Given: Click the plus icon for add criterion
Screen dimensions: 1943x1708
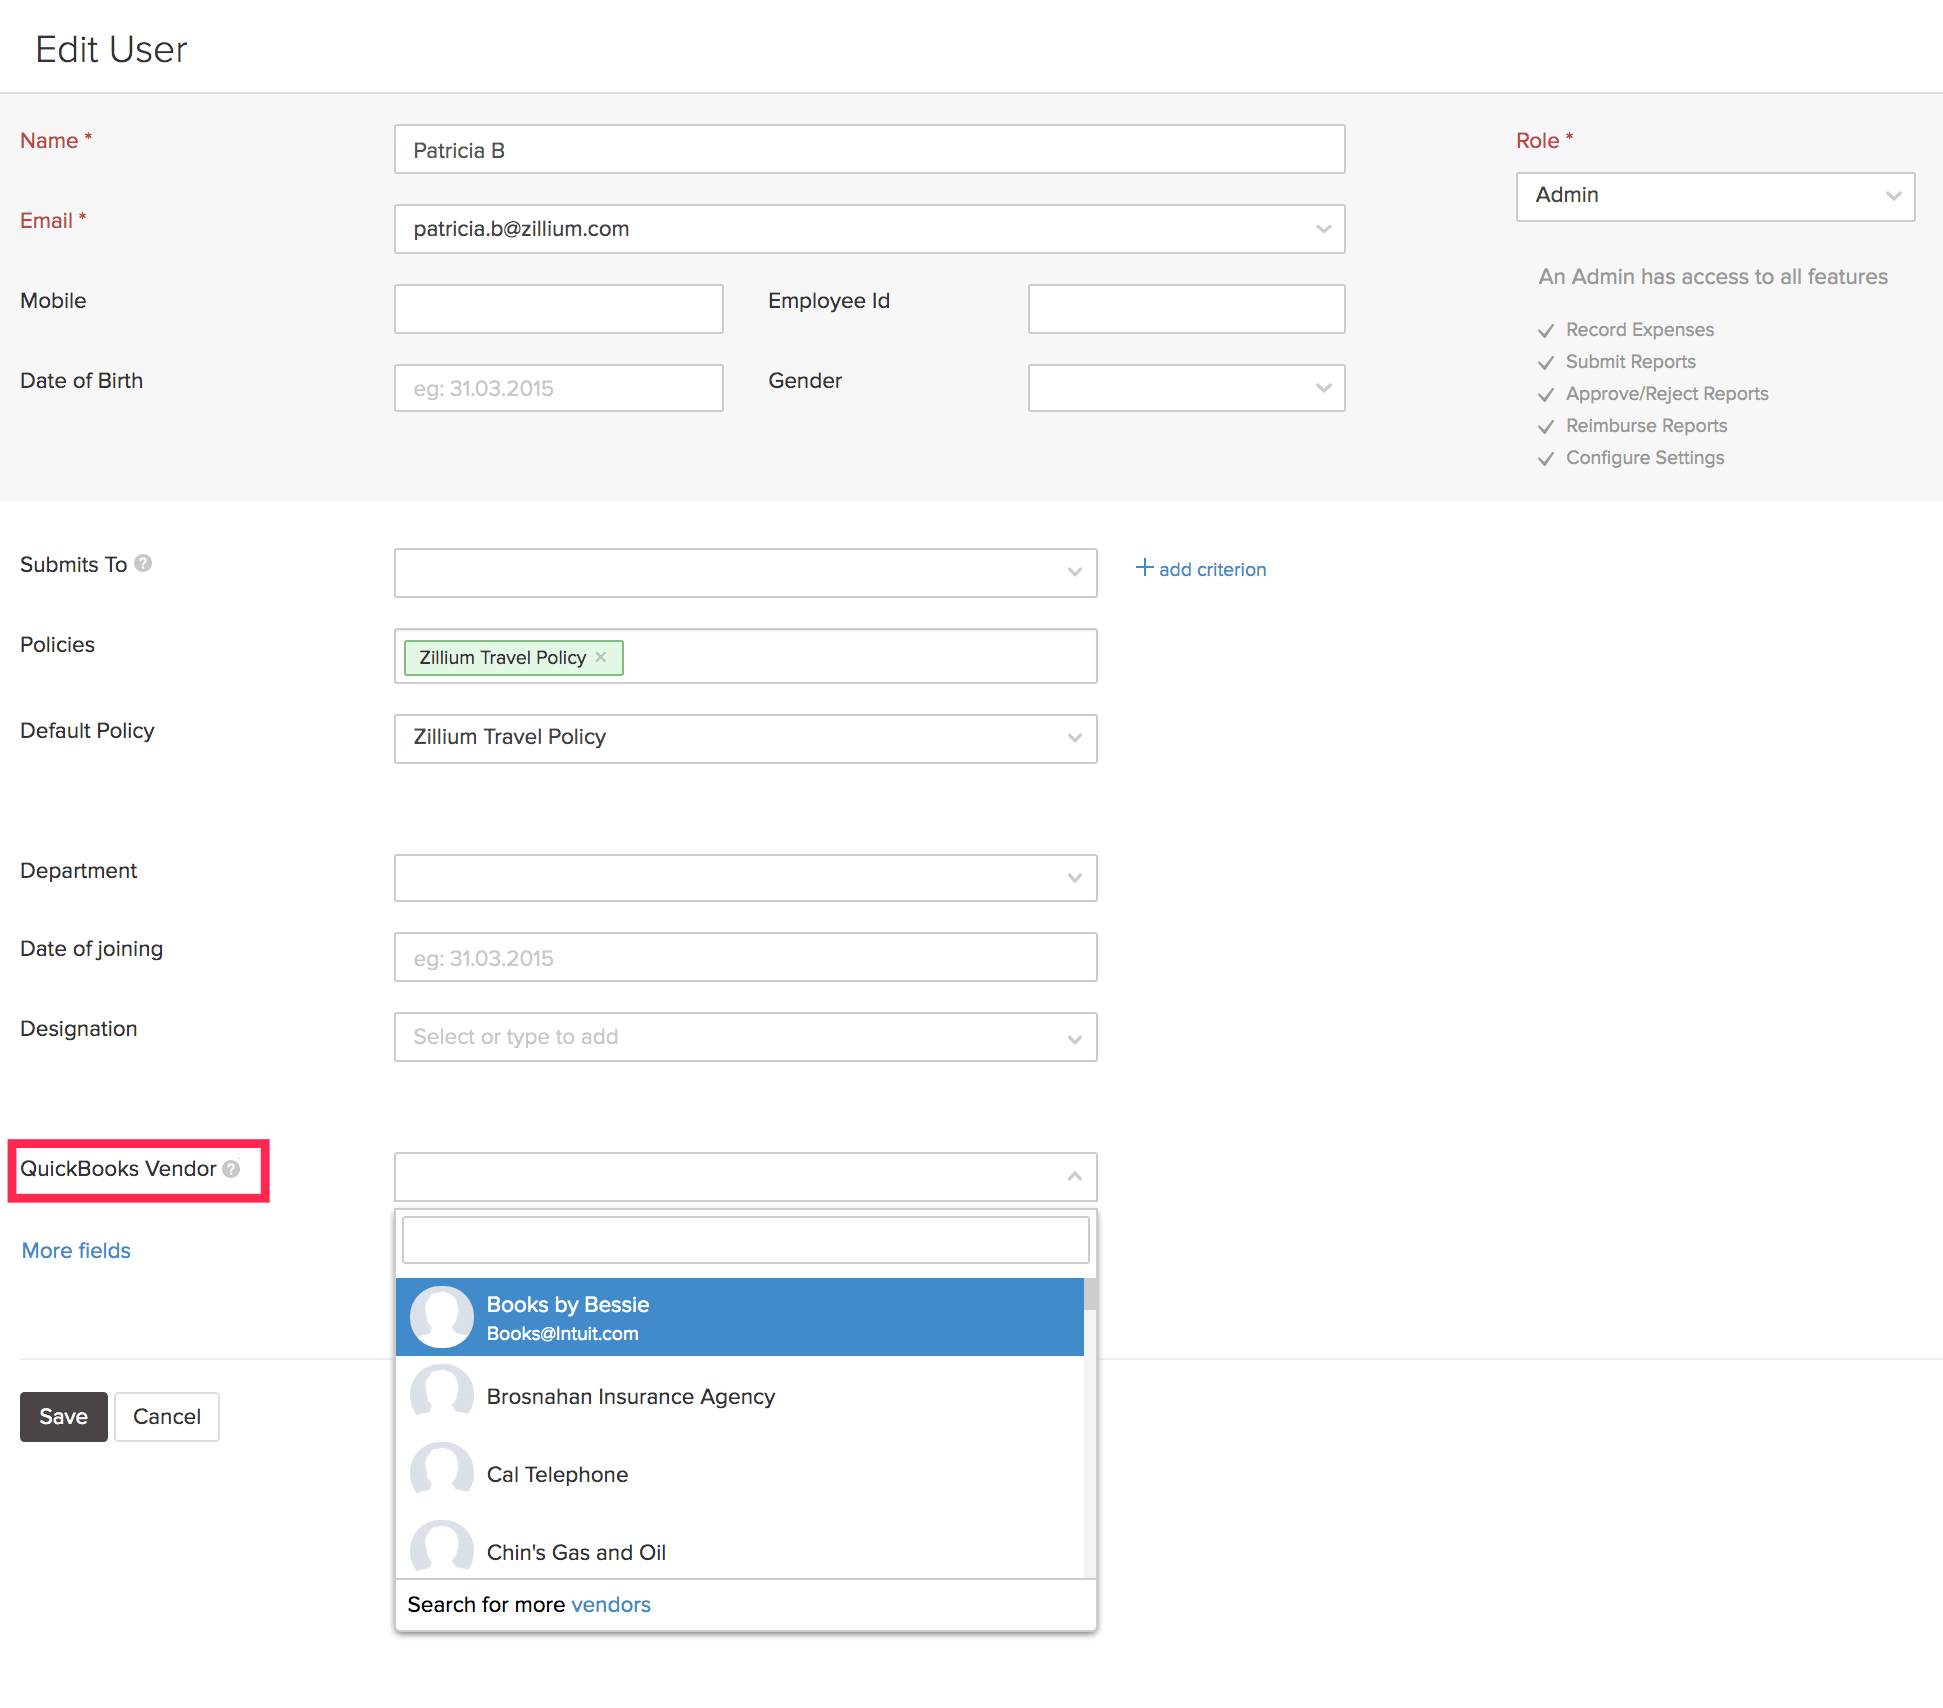Looking at the screenshot, I should coord(1144,568).
